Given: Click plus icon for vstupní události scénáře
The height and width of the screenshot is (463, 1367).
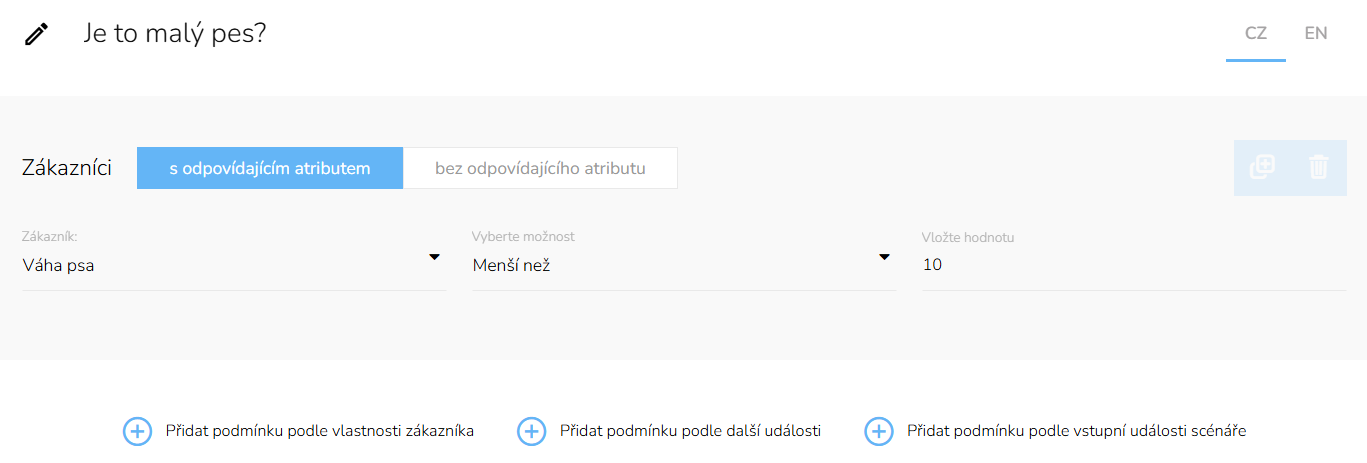Looking at the screenshot, I should (x=878, y=431).
